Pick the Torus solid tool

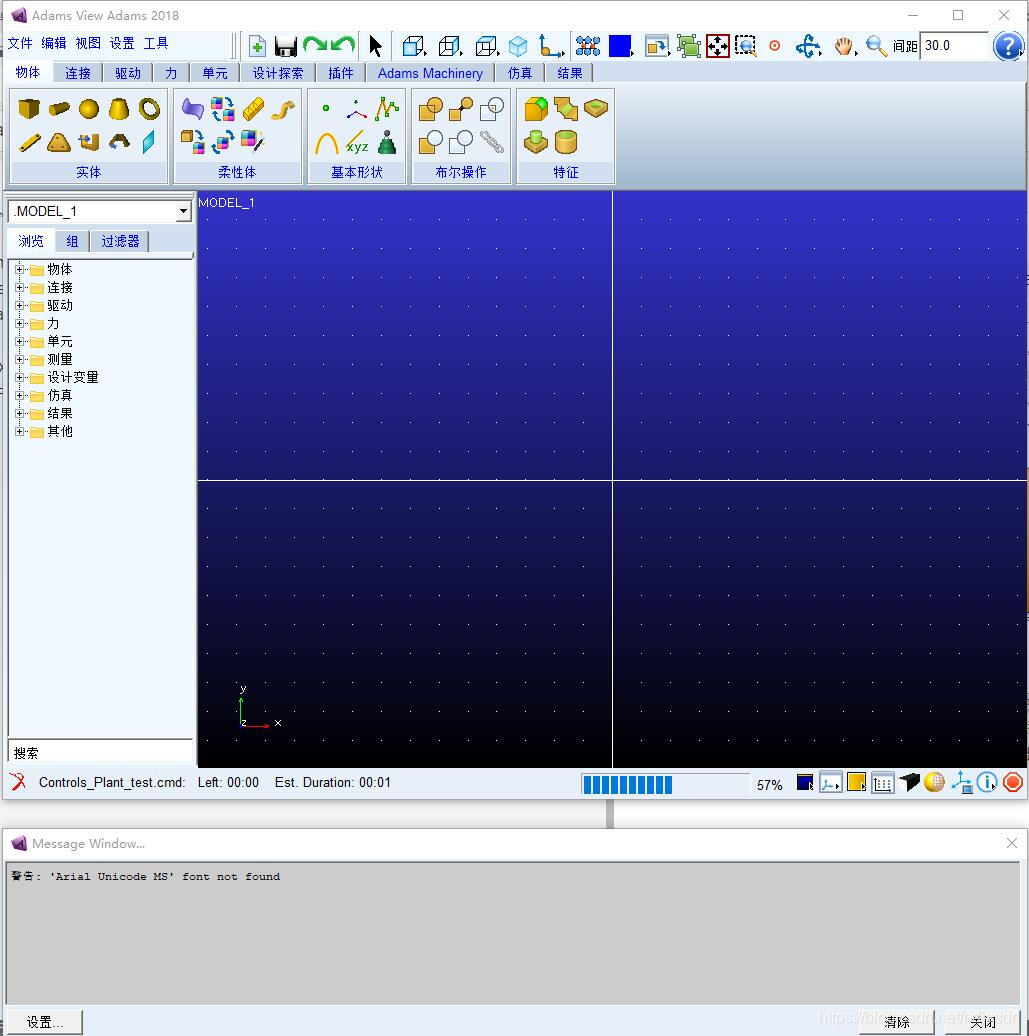(149, 109)
